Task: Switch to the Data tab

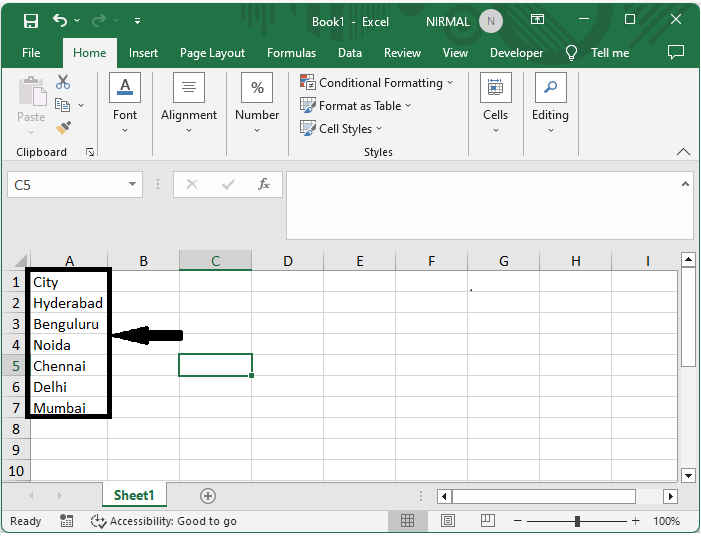Action: tap(350, 53)
